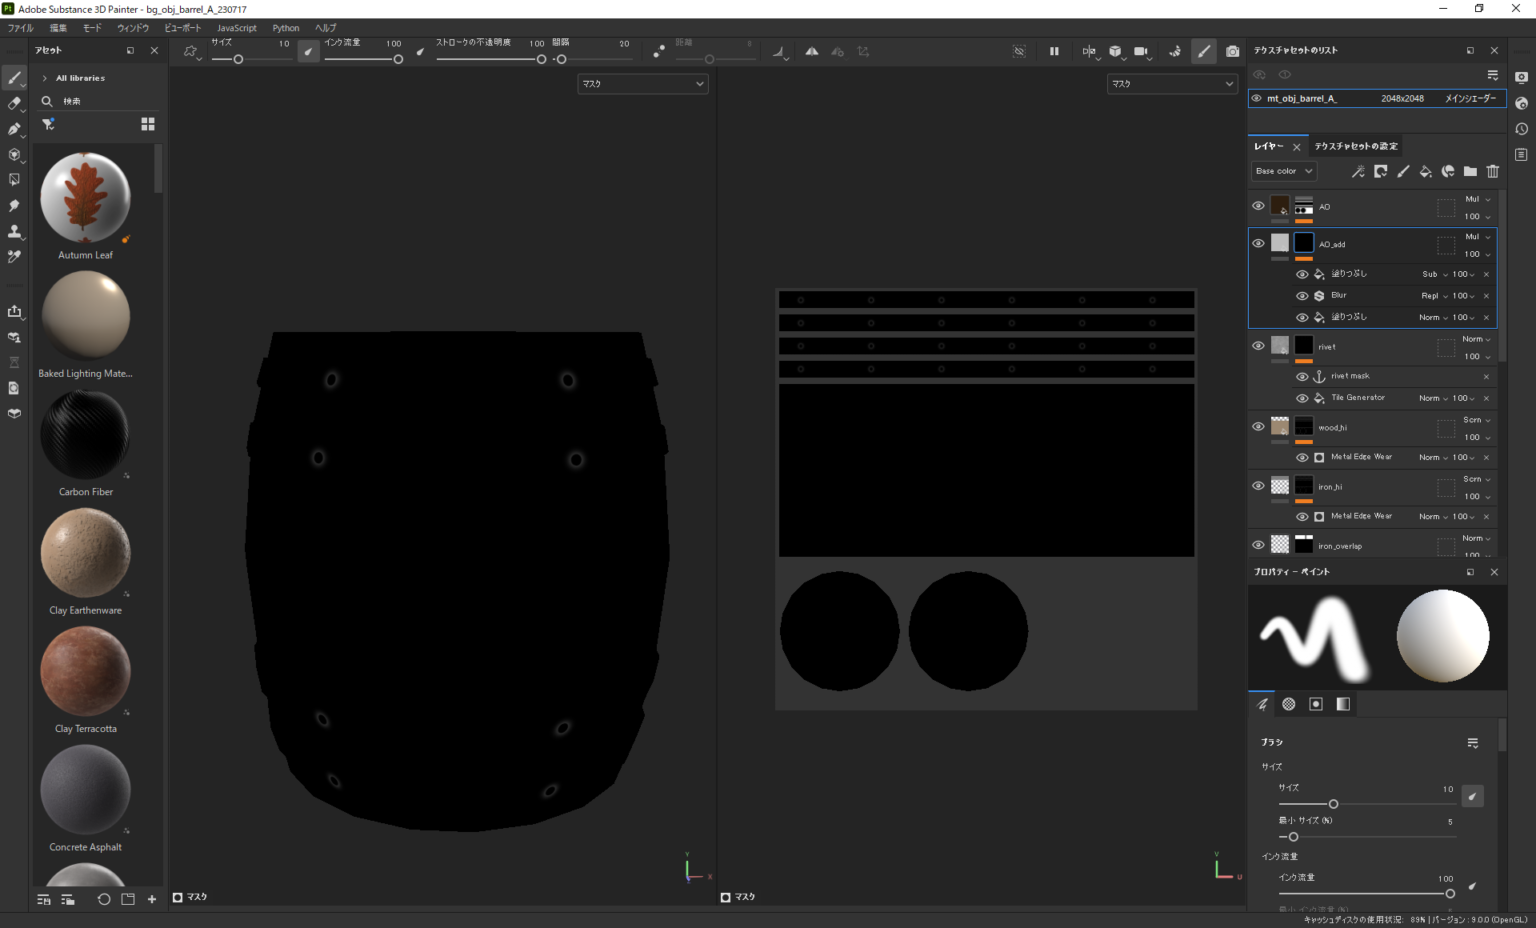The width and height of the screenshot is (1536, 928).
Task: Add a folder in the layers panel
Action: click(1470, 171)
